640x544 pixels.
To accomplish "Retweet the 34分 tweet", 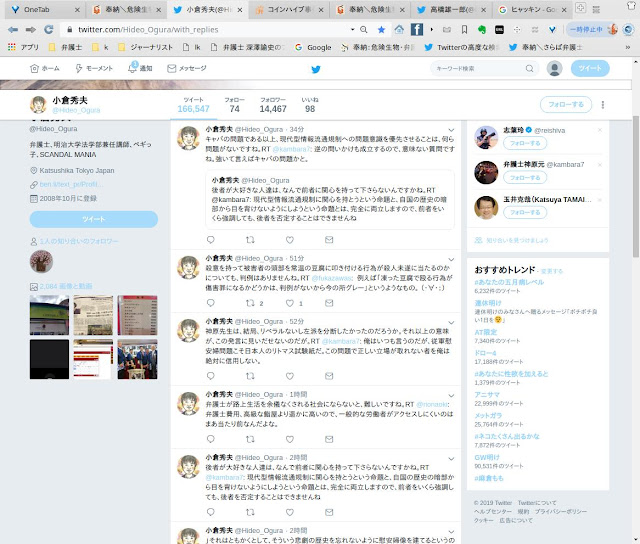I will [250, 240].
